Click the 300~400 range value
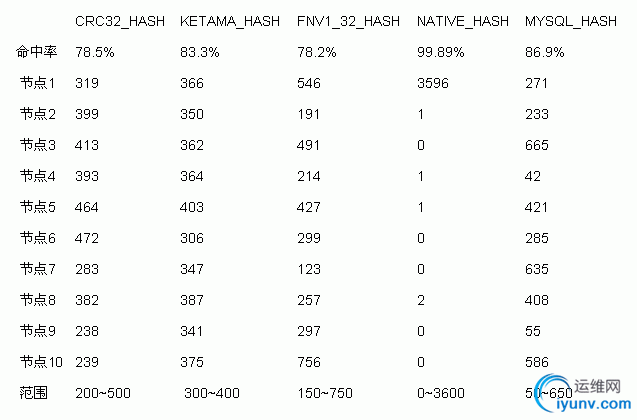This screenshot has height=420, width=637. tap(212, 393)
